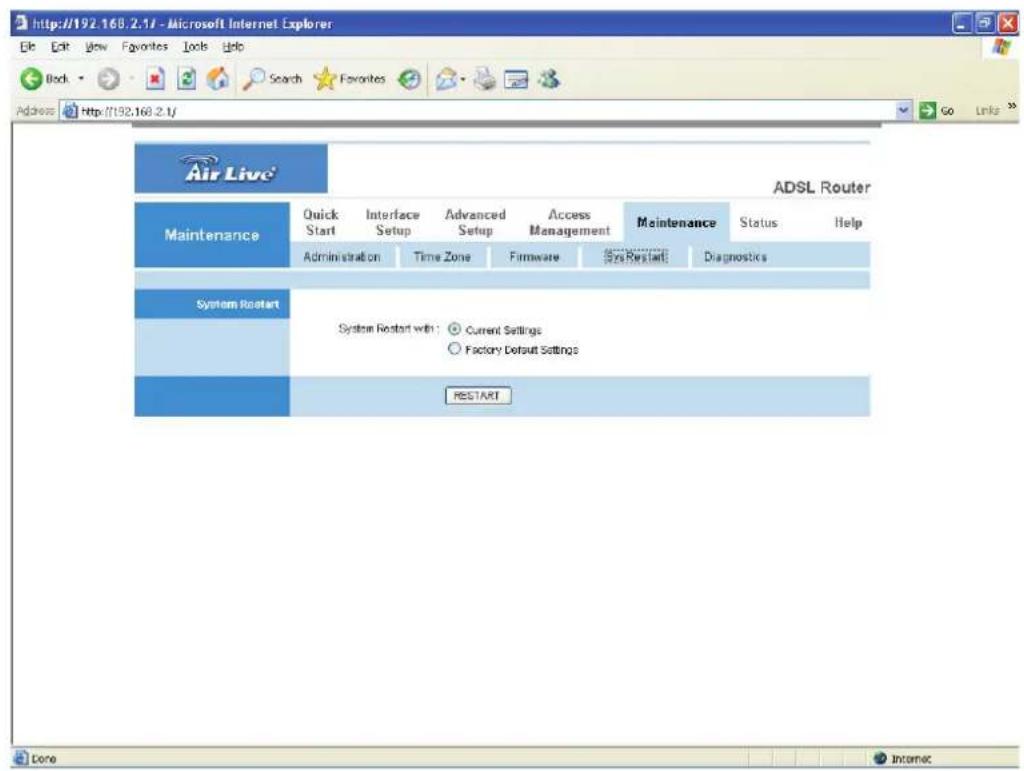The width and height of the screenshot is (1024, 771).
Task: Expand the Mail icon dropdown arrow
Action: coord(463,80)
